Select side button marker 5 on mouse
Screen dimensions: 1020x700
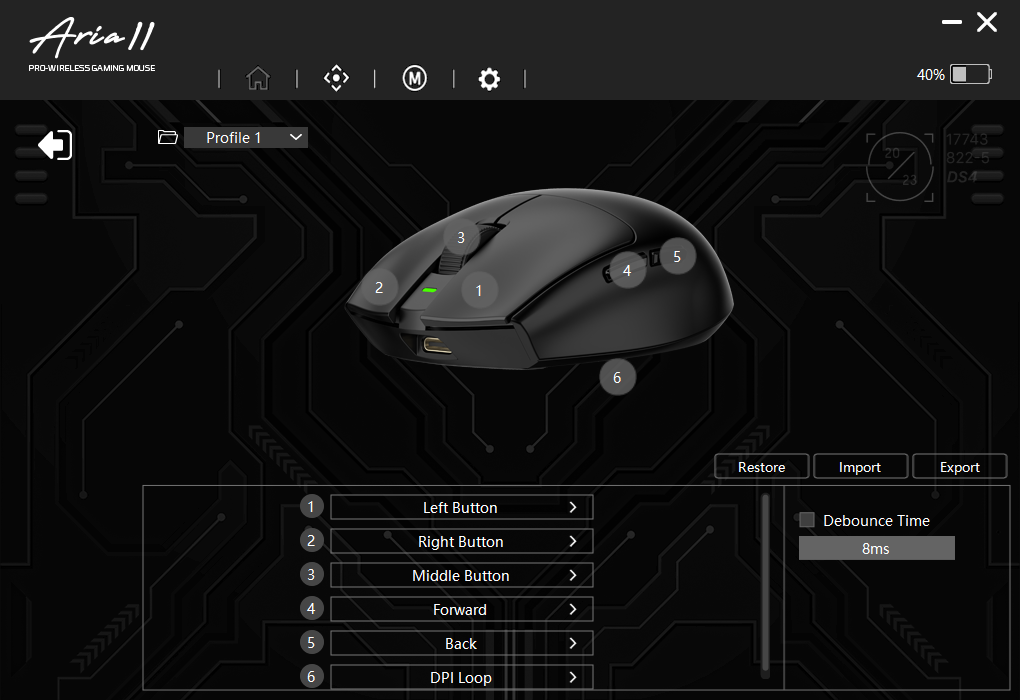677,256
